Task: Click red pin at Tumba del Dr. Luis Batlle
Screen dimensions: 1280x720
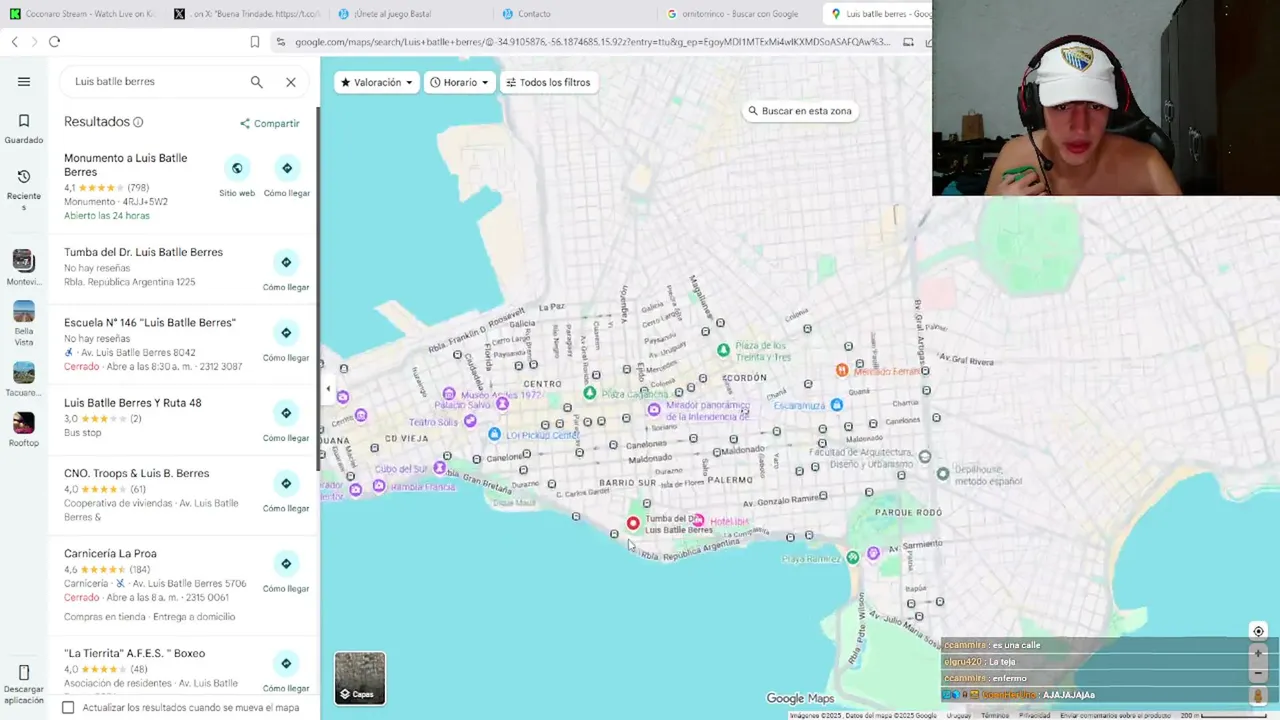Action: [633, 523]
